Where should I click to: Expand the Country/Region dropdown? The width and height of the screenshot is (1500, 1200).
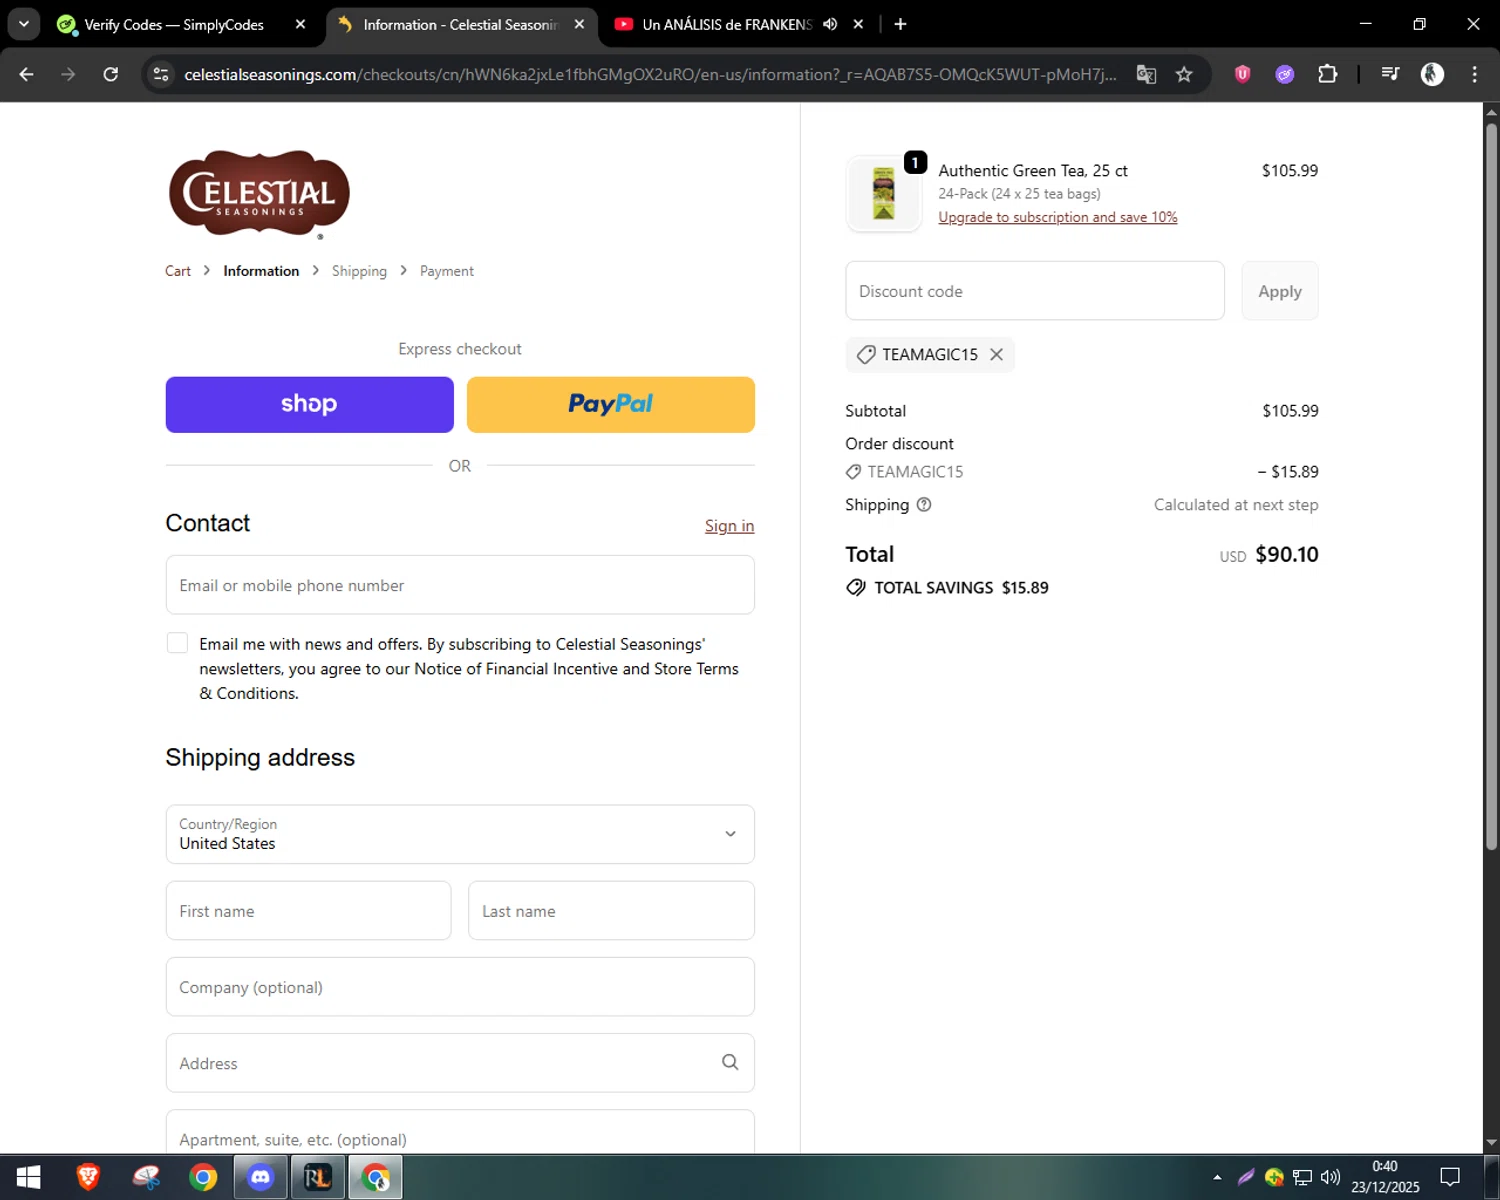(x=460, y=834)
